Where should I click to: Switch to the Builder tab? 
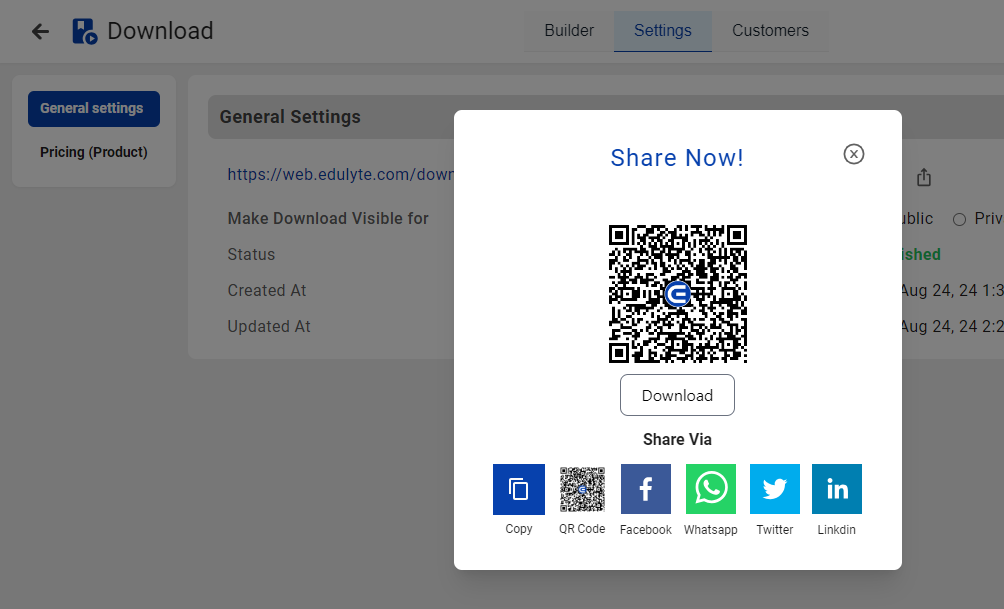(x=569, y=31)
